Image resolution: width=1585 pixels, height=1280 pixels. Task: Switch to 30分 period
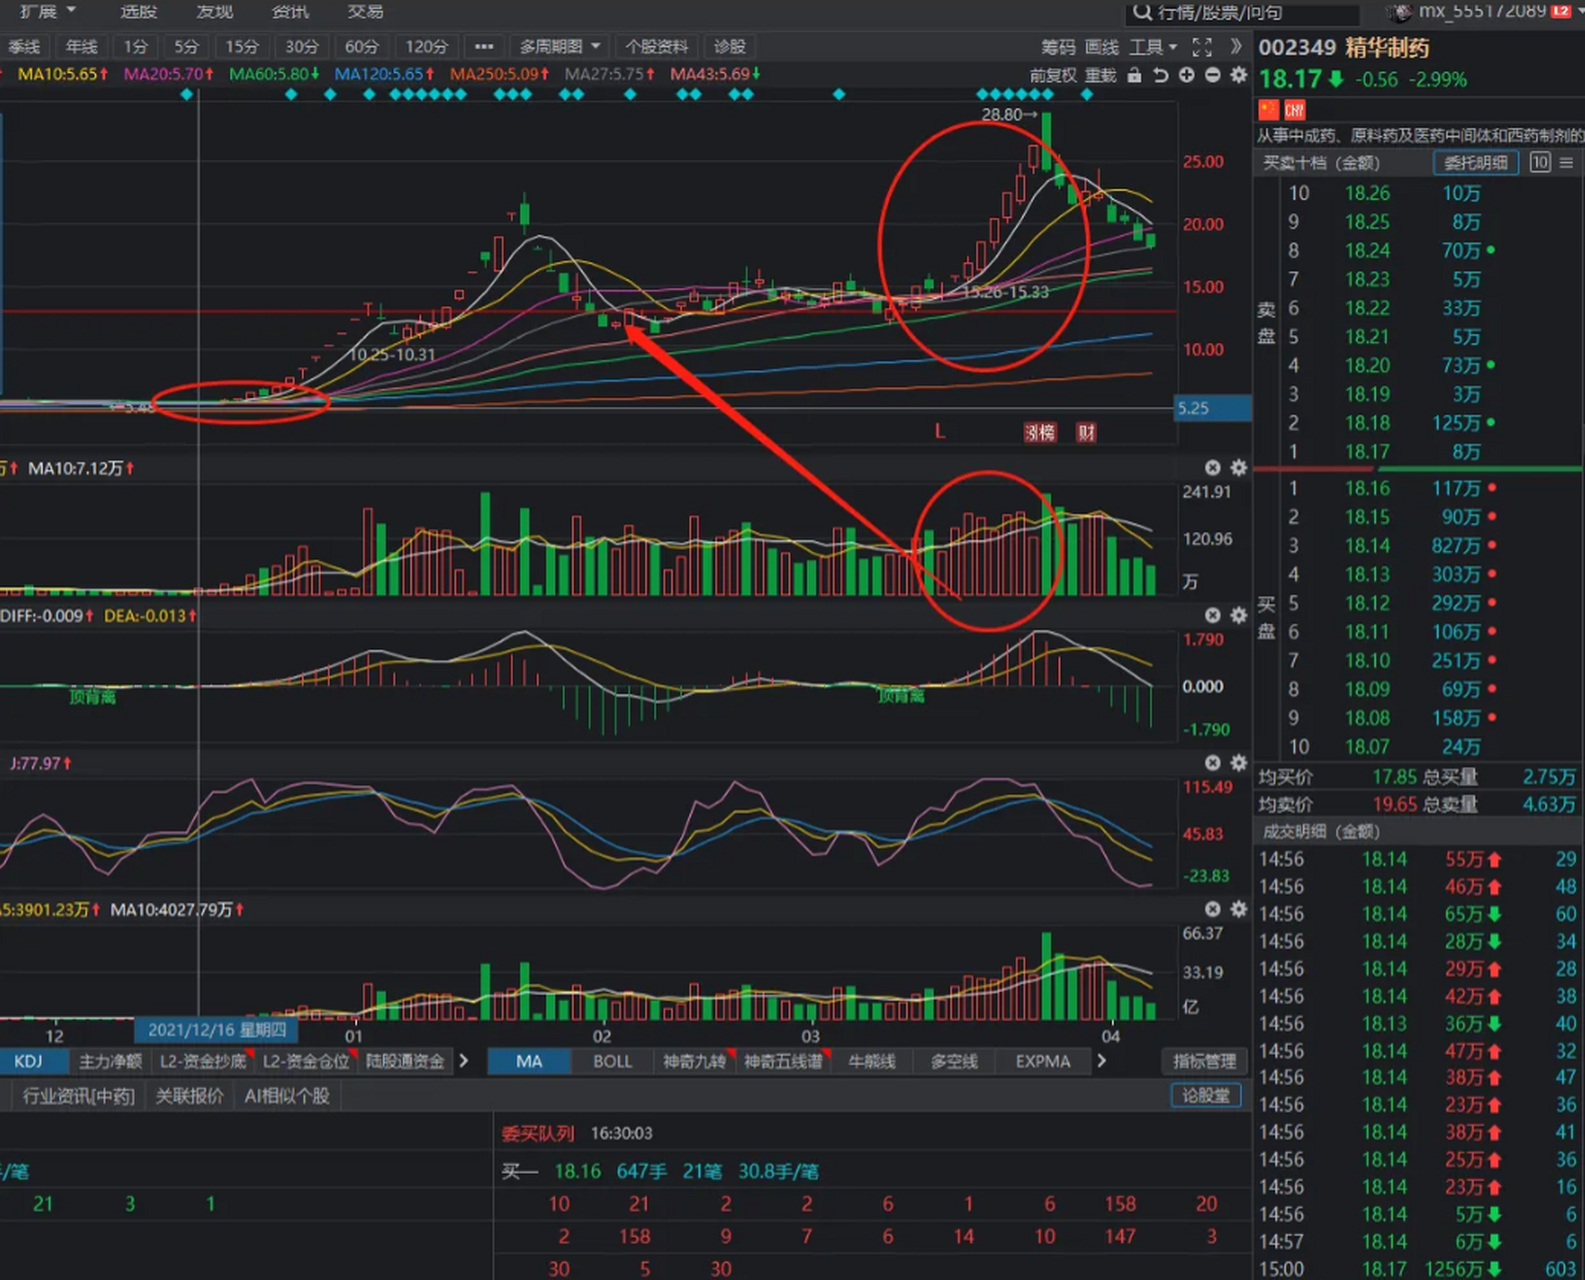click(x=302, y=47)
